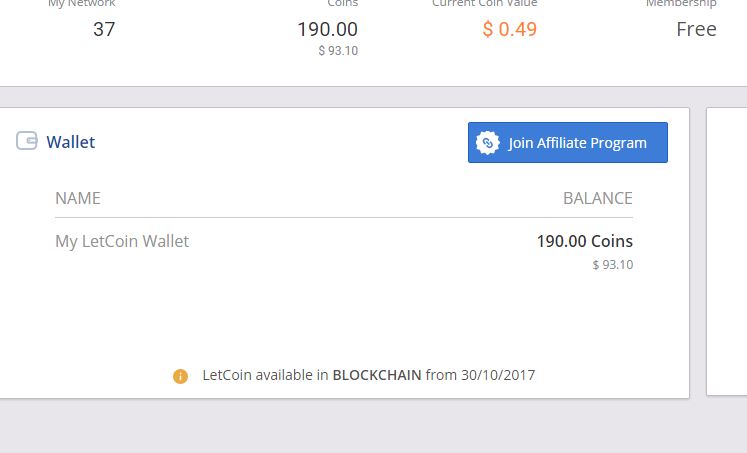Click the bold BLOCKCHAIN word in notice

click(x=376, y=376)
